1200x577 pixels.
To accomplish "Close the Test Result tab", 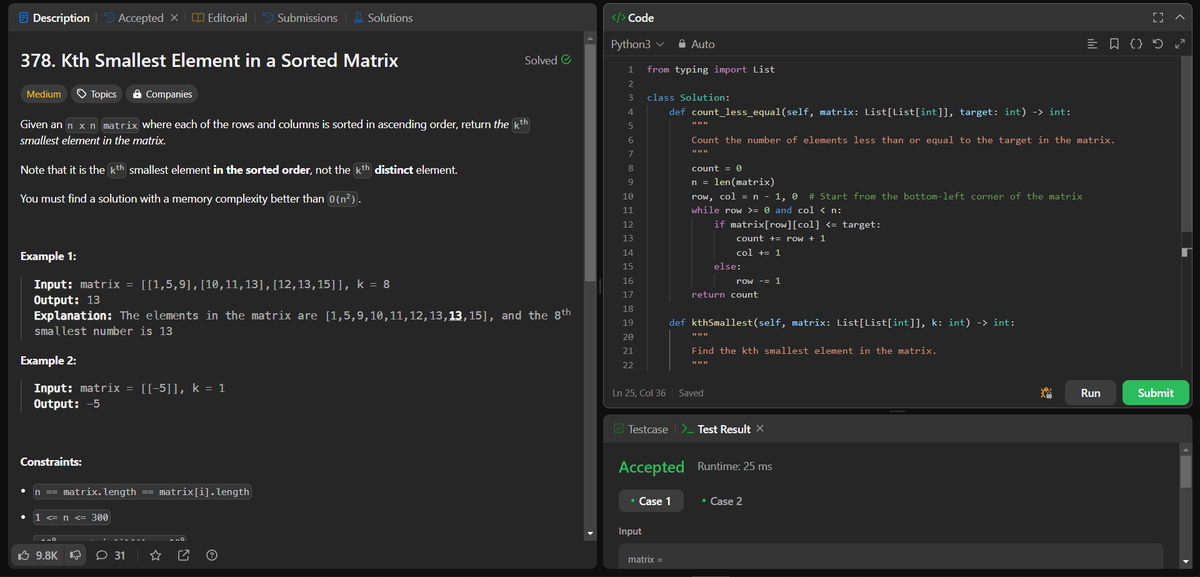I will point(760,429).
